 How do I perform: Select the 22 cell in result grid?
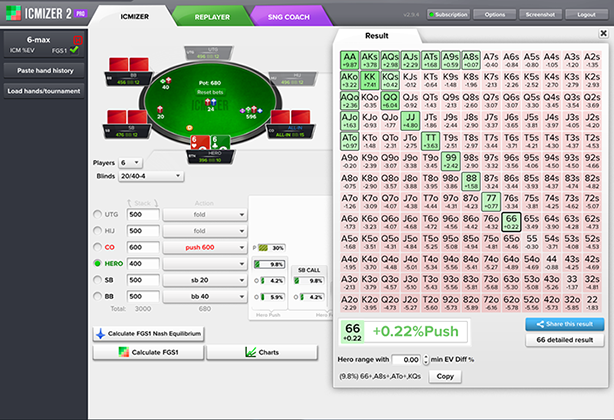pyautogui.click(x=592, y=303)
